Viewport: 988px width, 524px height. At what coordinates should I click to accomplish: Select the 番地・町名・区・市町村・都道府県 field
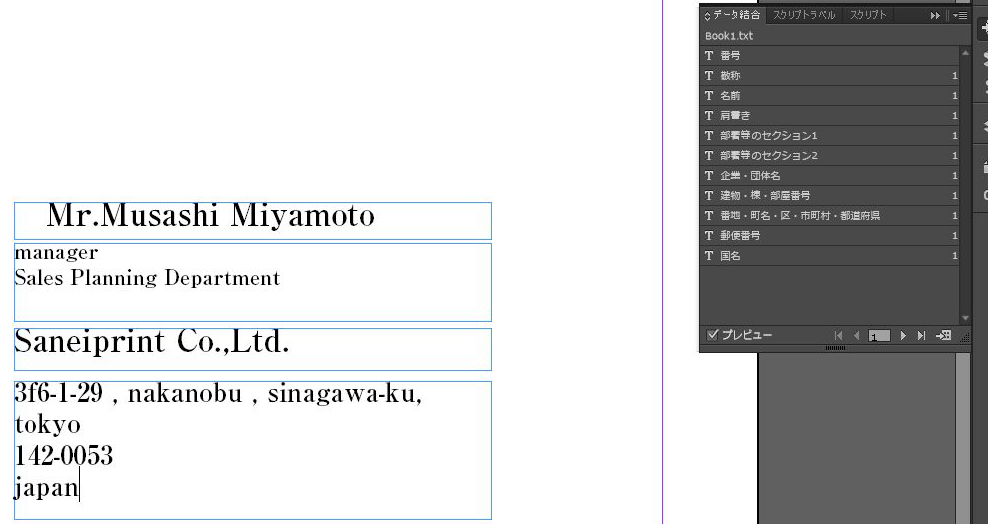coord(830,215)
